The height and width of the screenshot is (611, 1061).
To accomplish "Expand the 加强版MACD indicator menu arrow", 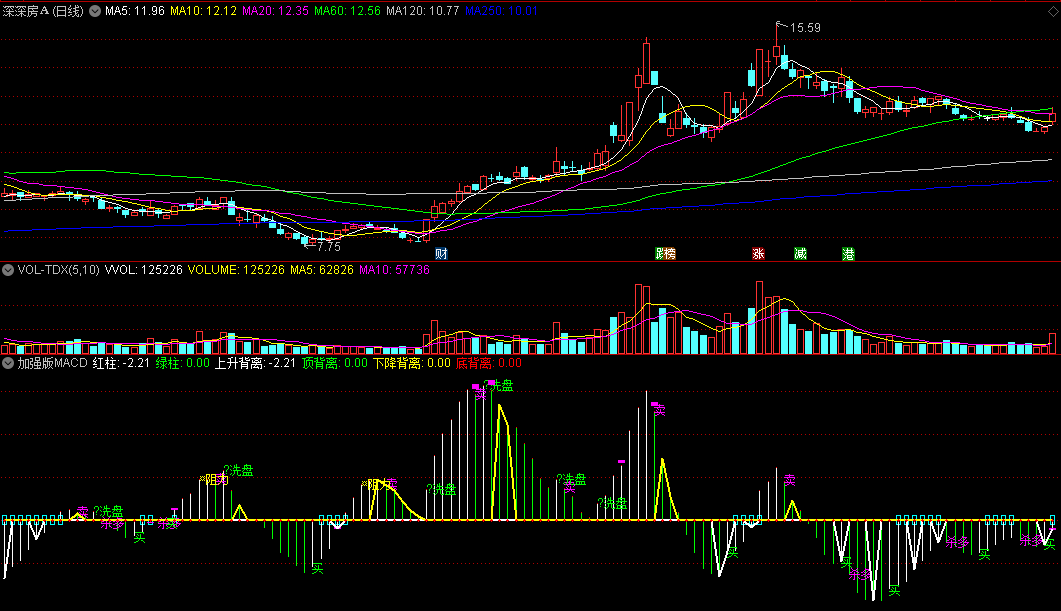I will tap(8, 363).
